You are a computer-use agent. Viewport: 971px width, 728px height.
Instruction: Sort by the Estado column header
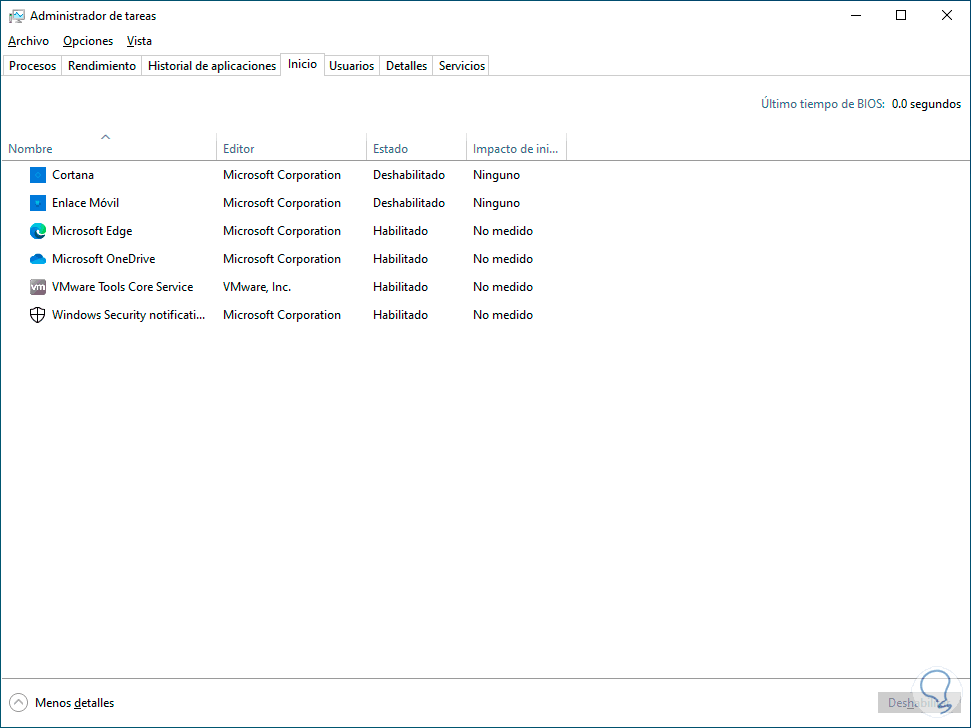pos(416,146)
